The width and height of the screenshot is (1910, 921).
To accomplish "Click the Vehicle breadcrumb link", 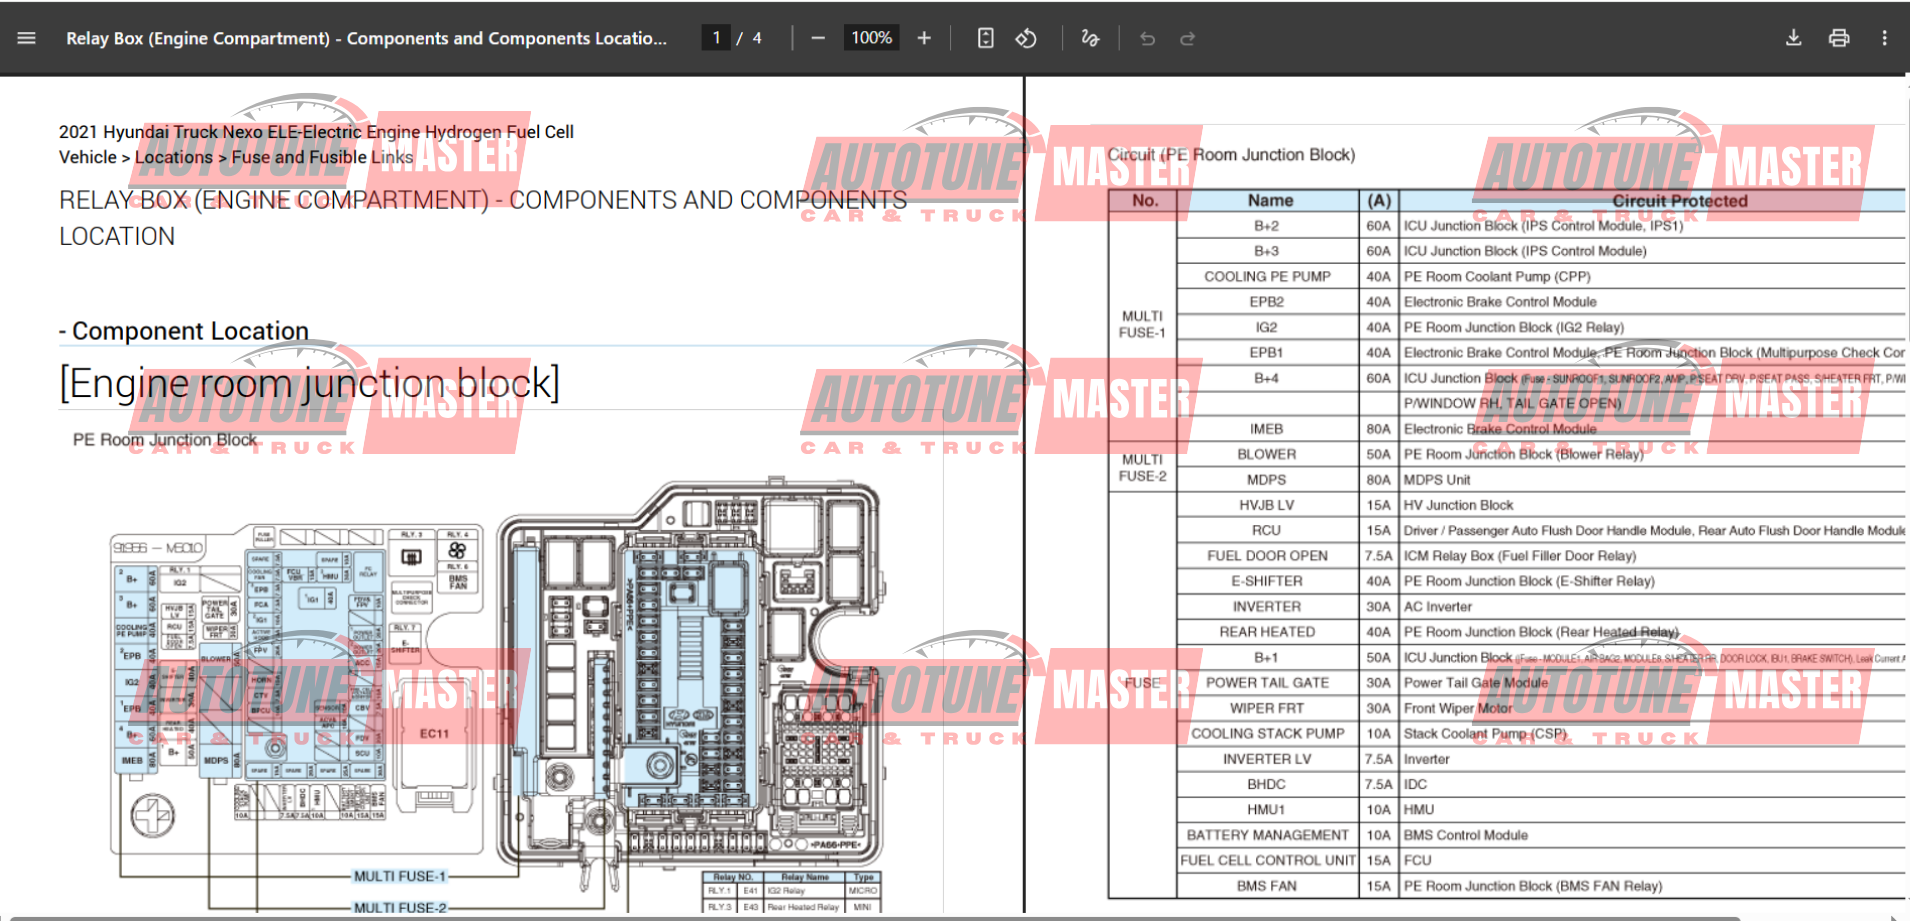I will click(x=87, y=157).
